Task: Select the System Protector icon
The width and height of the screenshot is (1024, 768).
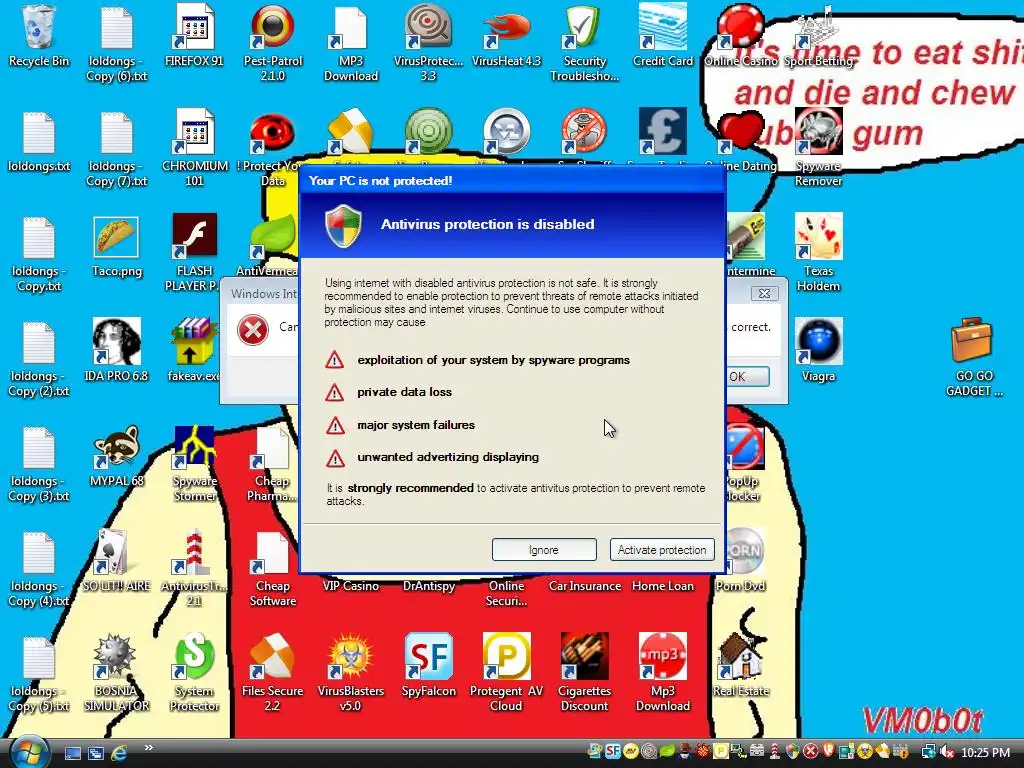Action: point(194,673)
